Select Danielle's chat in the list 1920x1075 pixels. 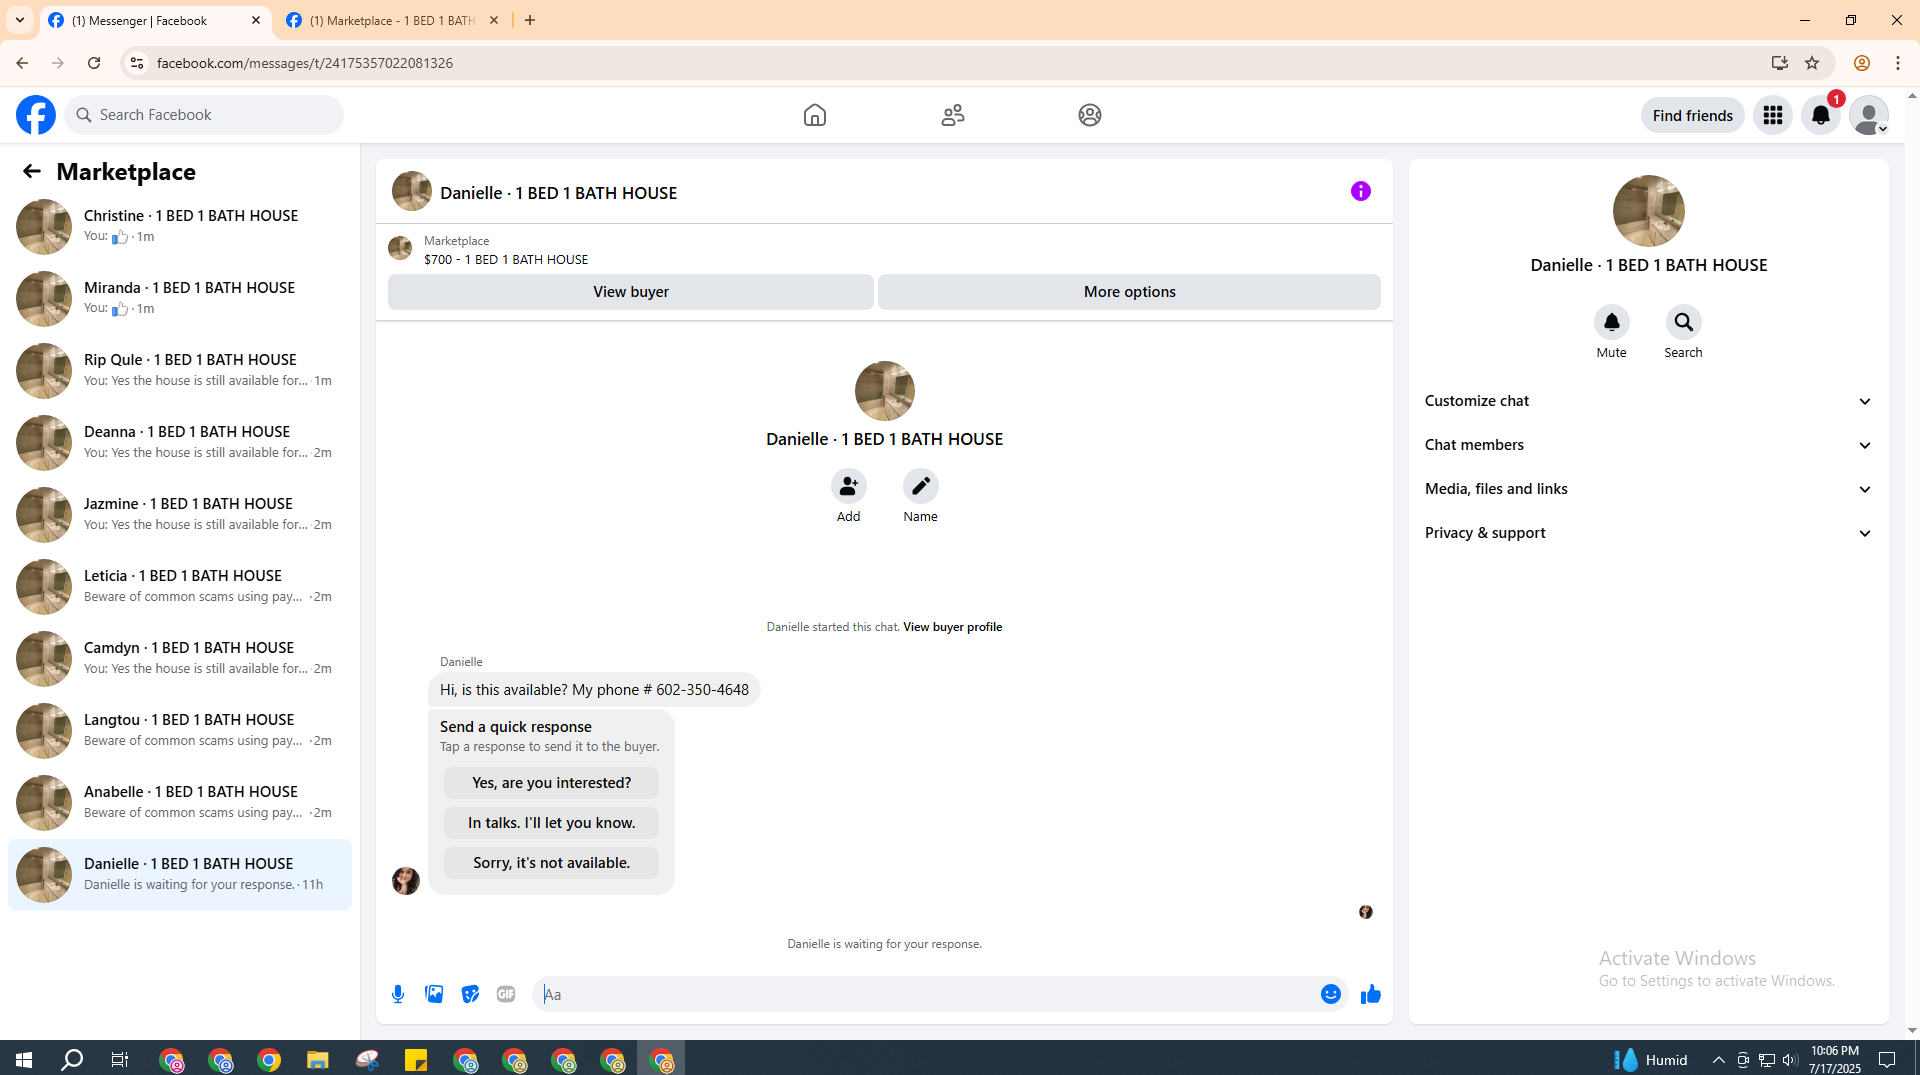tap(180, 875)
